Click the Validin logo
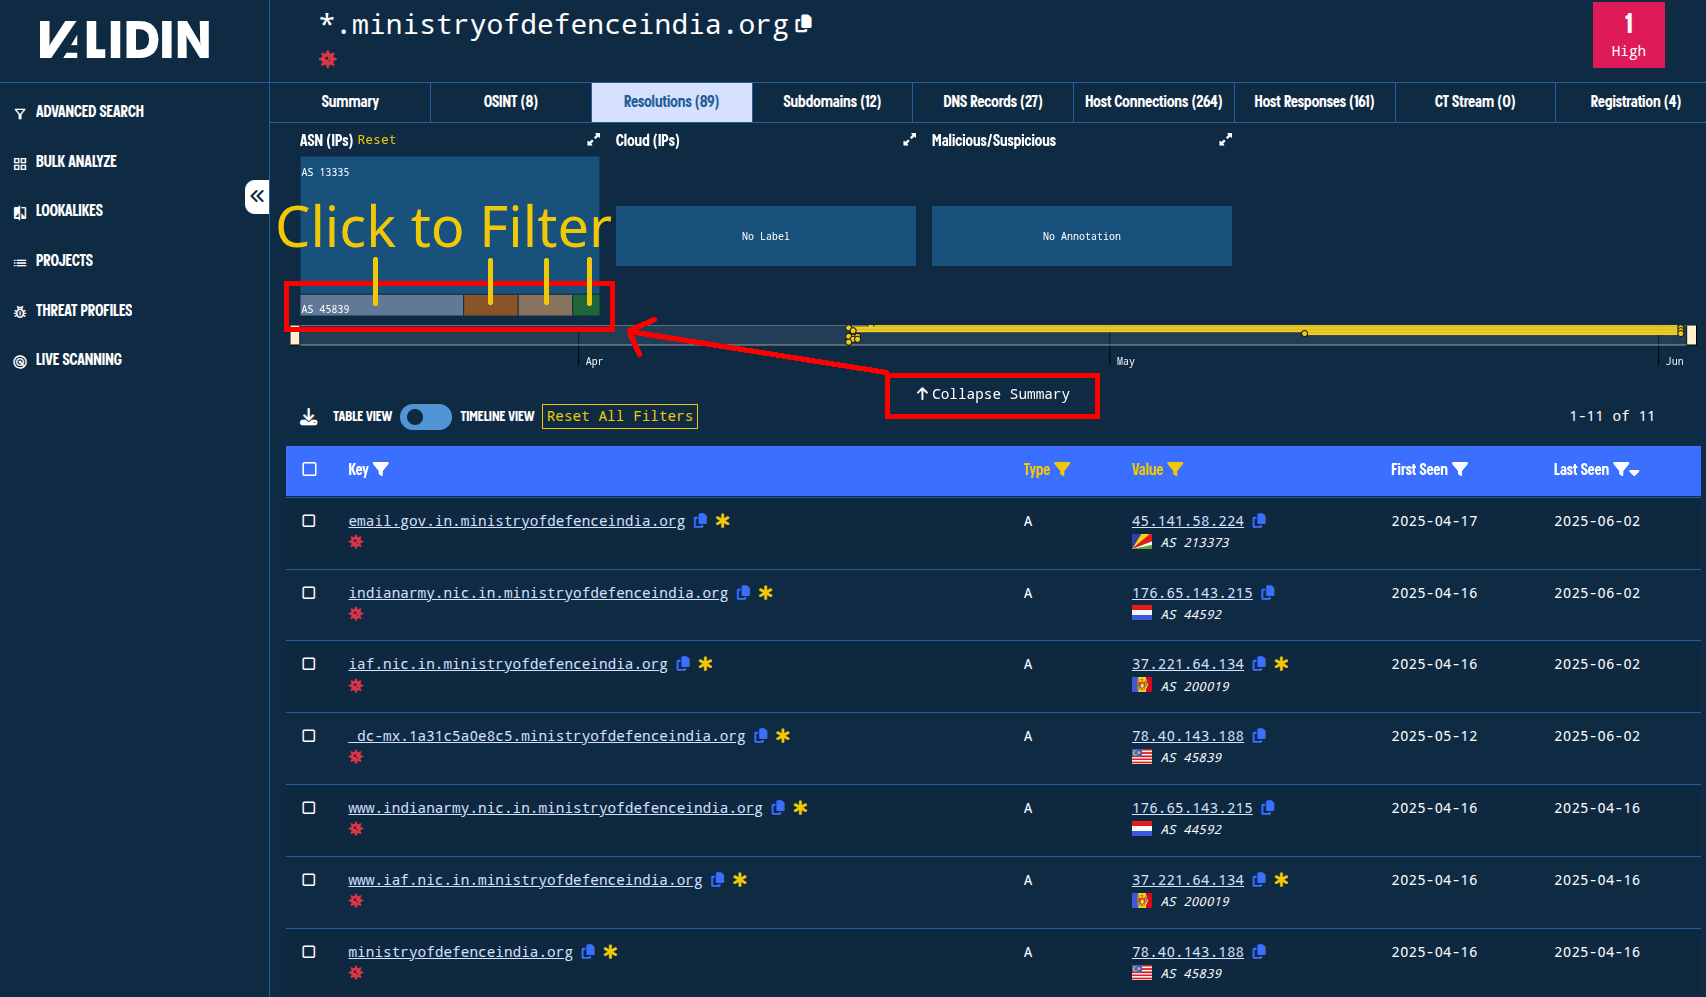The image size is (1706, 997). pos(125,40)
